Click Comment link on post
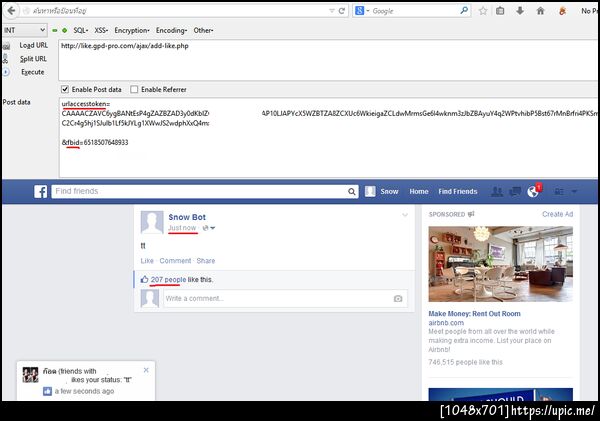This screenshot has width=600, height=421. [175, 261]
